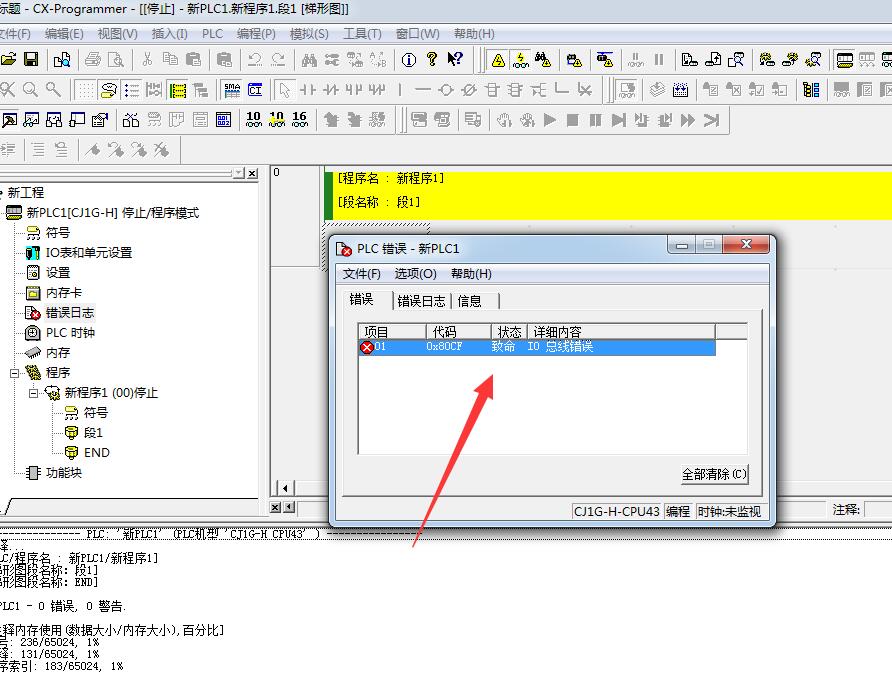This screenshot has height=685, width=892.
Task: Open the PLC menu in menu bar
Action: pyautogui.click(x=212, y=33)
